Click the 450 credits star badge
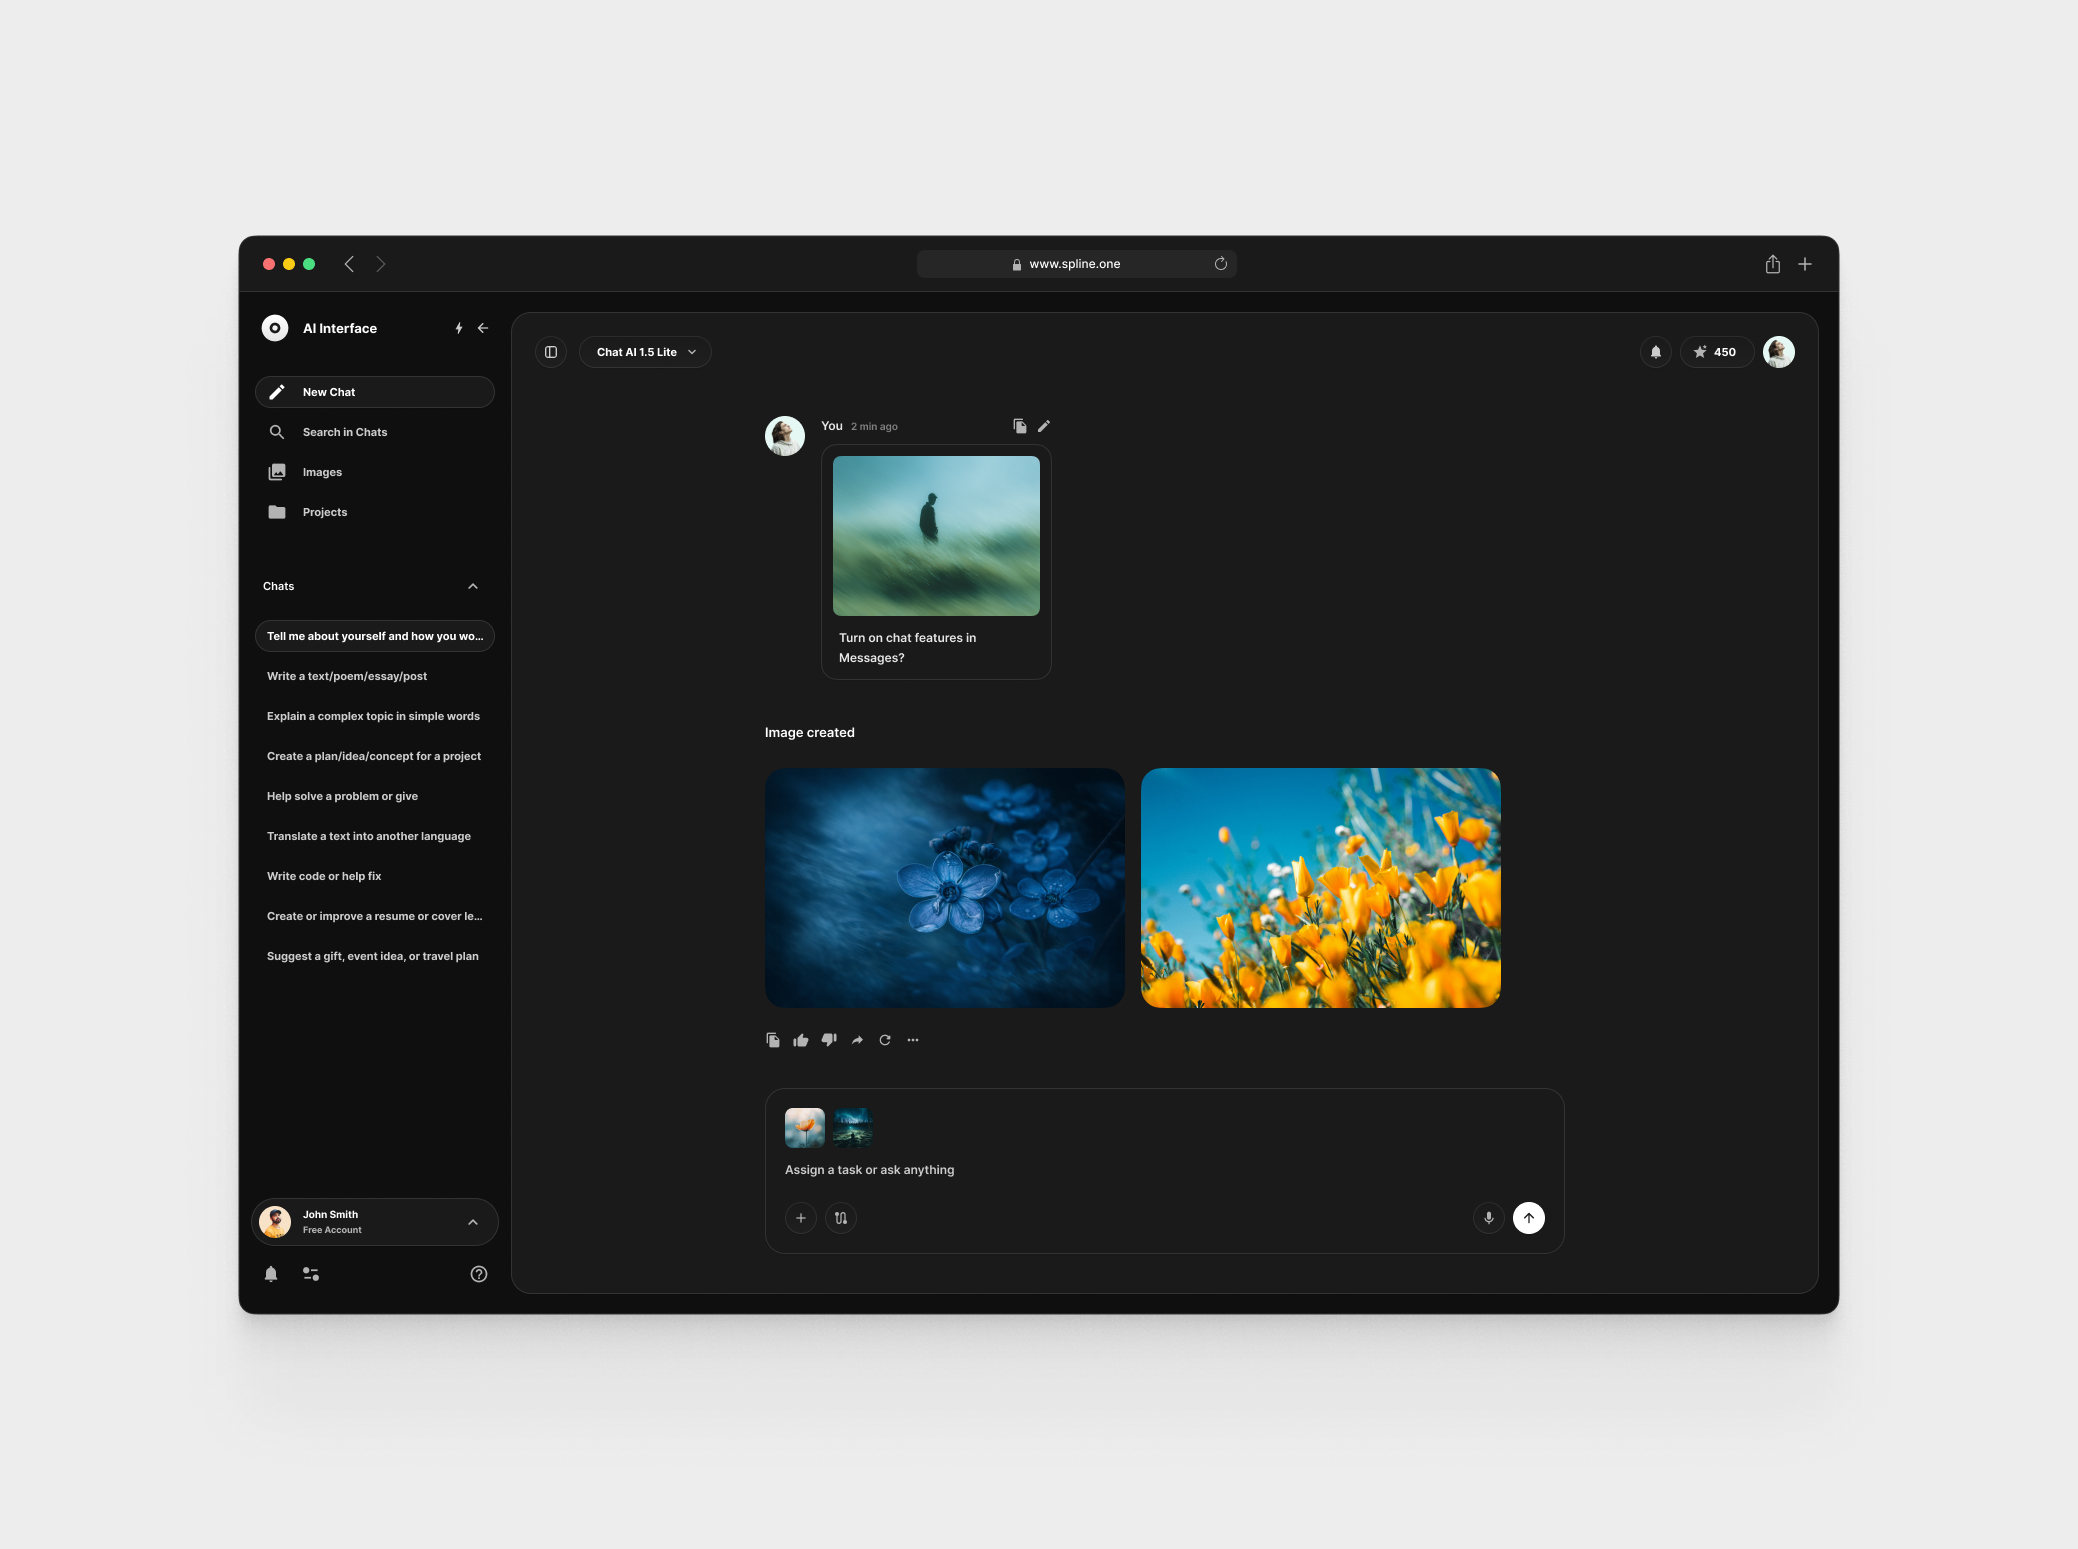2078x1549 pixels. coord(1715,352)
